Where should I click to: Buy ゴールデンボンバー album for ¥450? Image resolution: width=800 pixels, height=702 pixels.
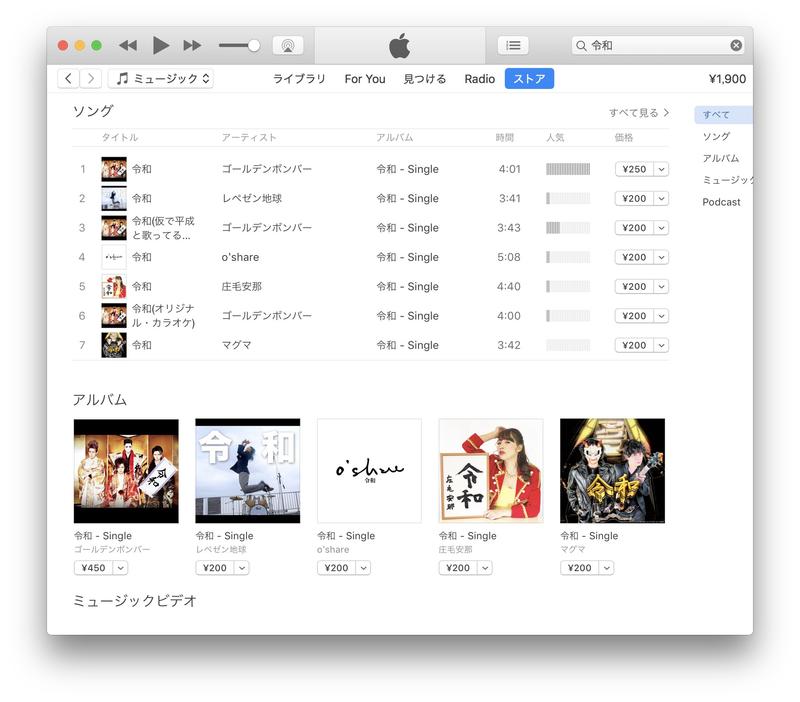click(x=93, y=568)
